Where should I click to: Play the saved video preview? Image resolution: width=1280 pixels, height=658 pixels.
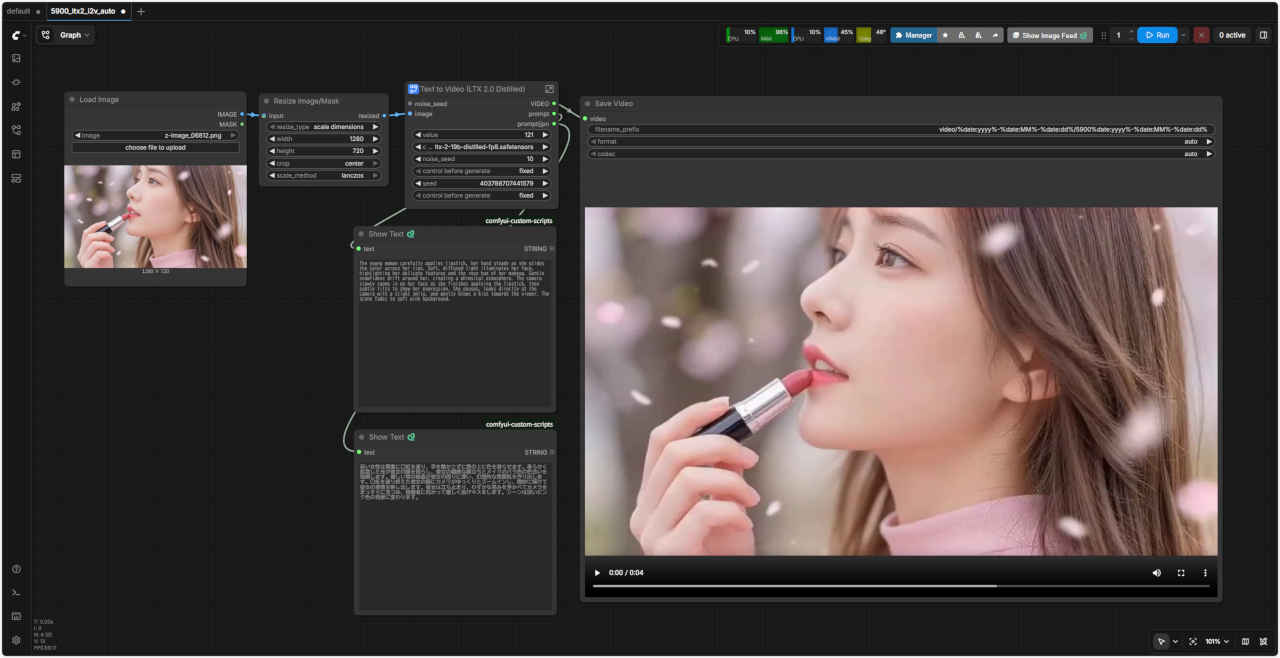[598, 573]
